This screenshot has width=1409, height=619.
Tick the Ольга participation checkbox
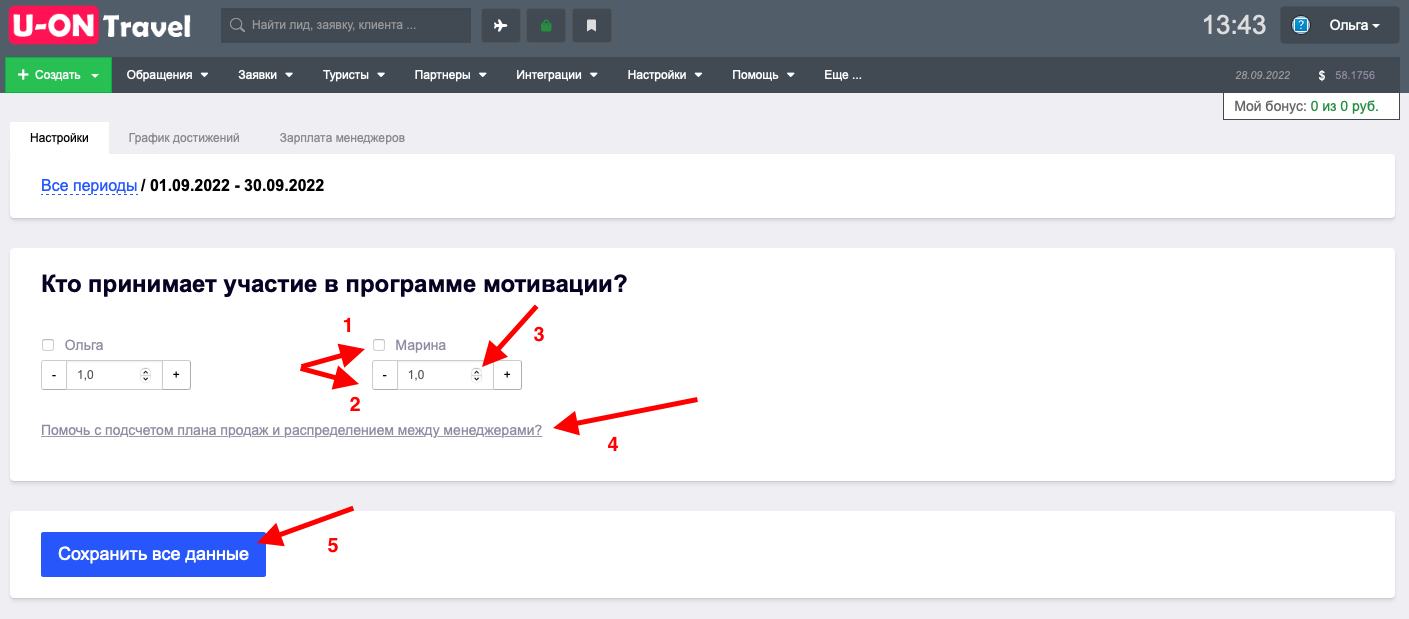[x=47, y=345]
